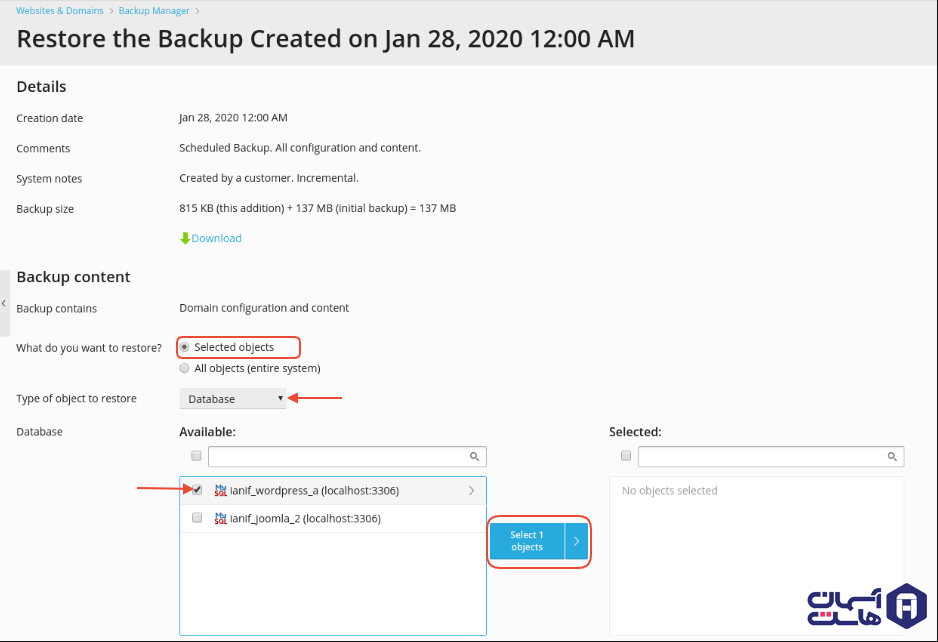The image size is (938, 642).
Task: Click the 'Domain configuration and content' value
Action: [x=264, y=308]
